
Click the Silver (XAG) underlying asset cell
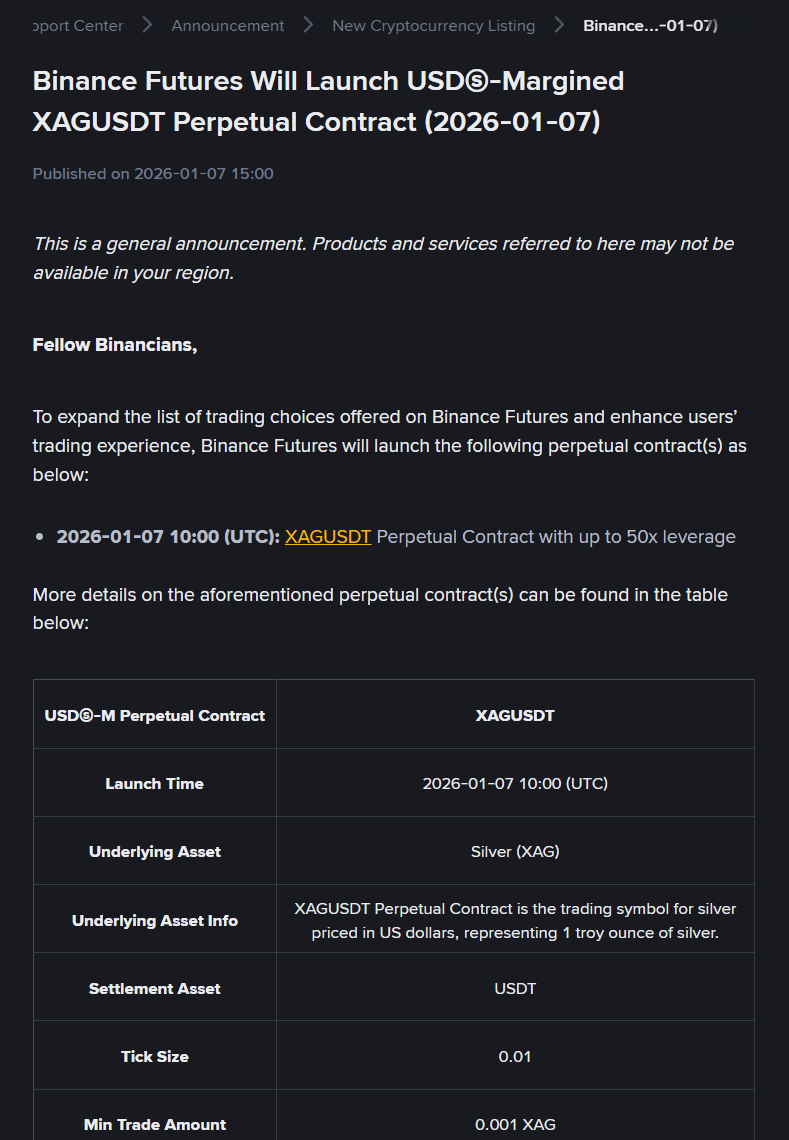coord(515,852)
